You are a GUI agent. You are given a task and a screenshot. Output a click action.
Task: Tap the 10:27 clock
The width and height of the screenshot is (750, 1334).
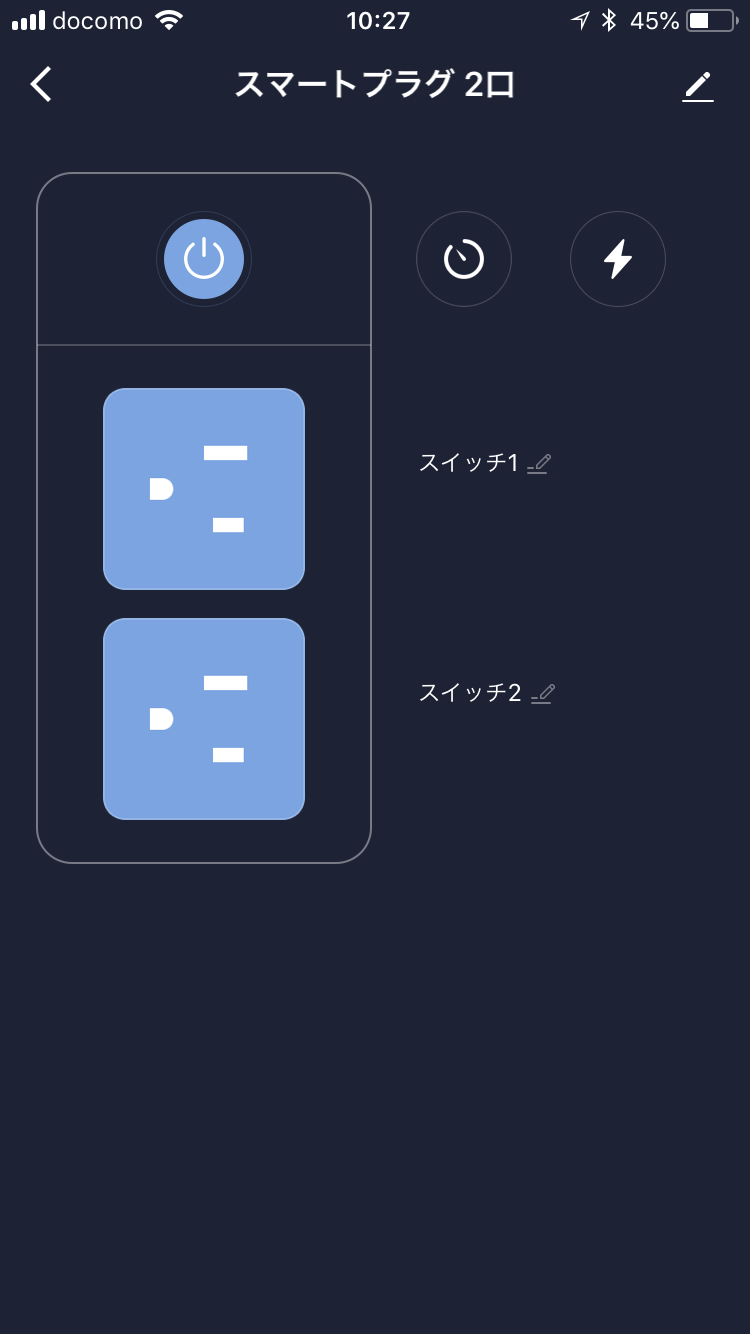click(x=378, y=20)
